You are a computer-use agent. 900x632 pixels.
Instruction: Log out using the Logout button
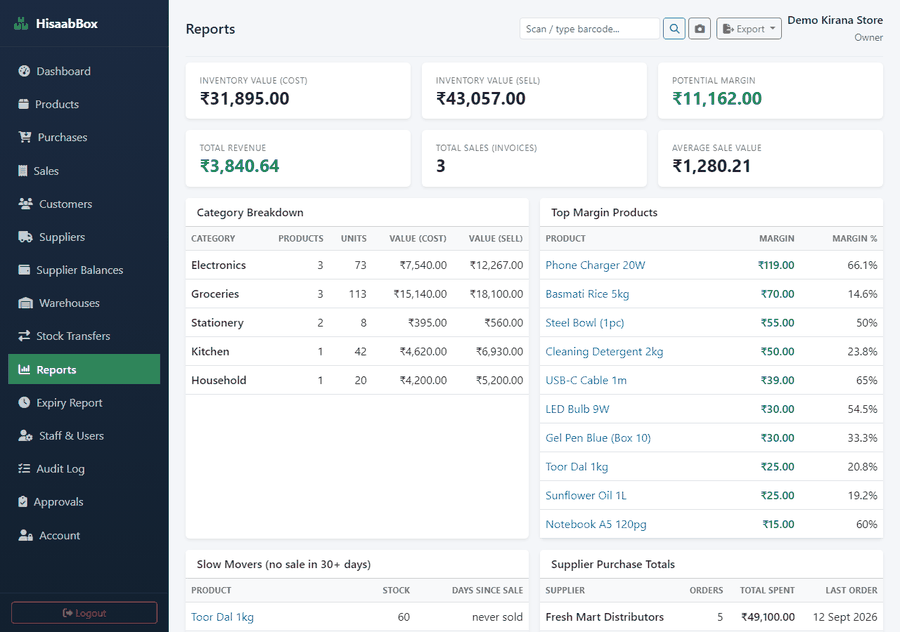coord(84,612)
